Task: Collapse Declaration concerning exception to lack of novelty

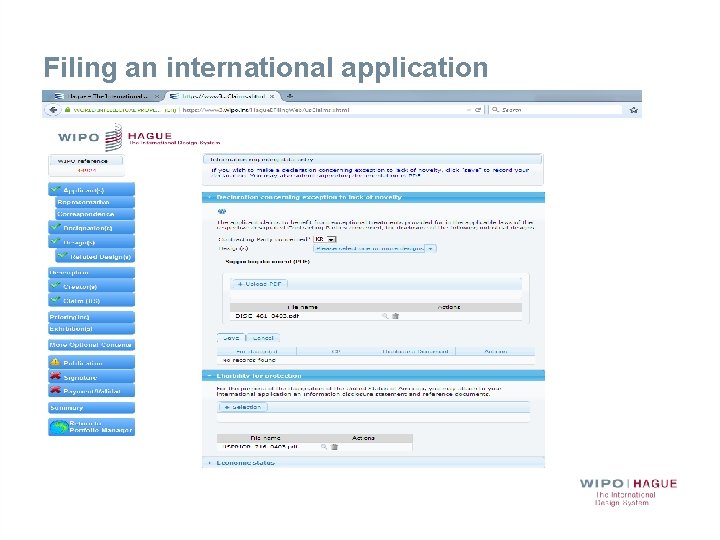Action: point(209,197)
